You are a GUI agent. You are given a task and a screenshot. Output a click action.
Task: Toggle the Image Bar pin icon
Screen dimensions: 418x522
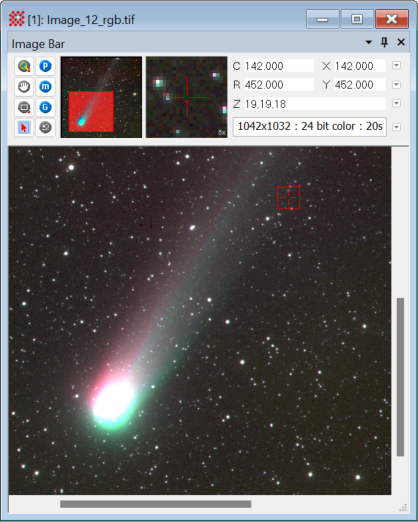click(384, 42)
